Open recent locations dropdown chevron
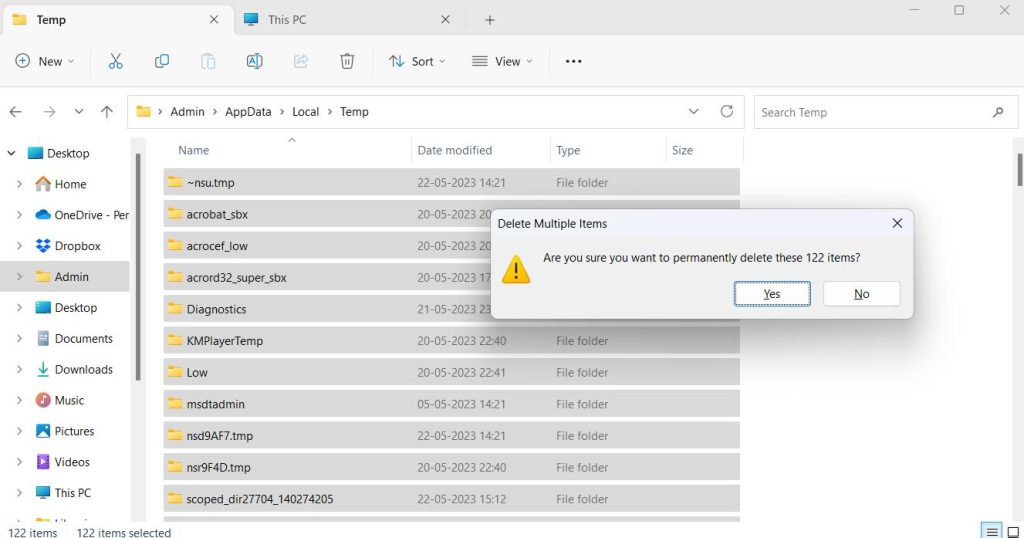Screen dimensions: 1024x538 pyautogui.click(x=78, y=112)
